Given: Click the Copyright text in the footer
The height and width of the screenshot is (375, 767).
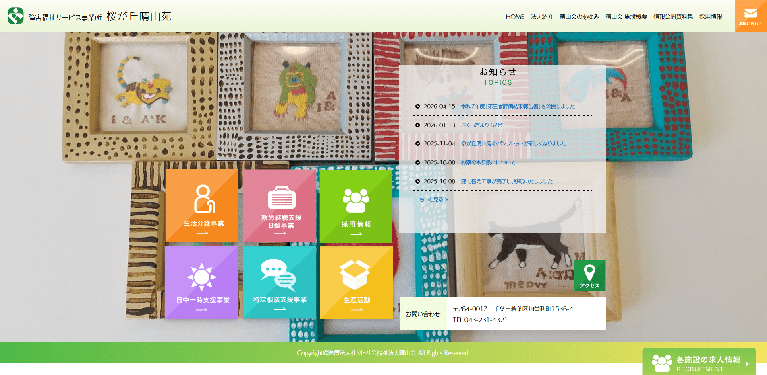Looking at the screenshot, I should pos(383,353).
